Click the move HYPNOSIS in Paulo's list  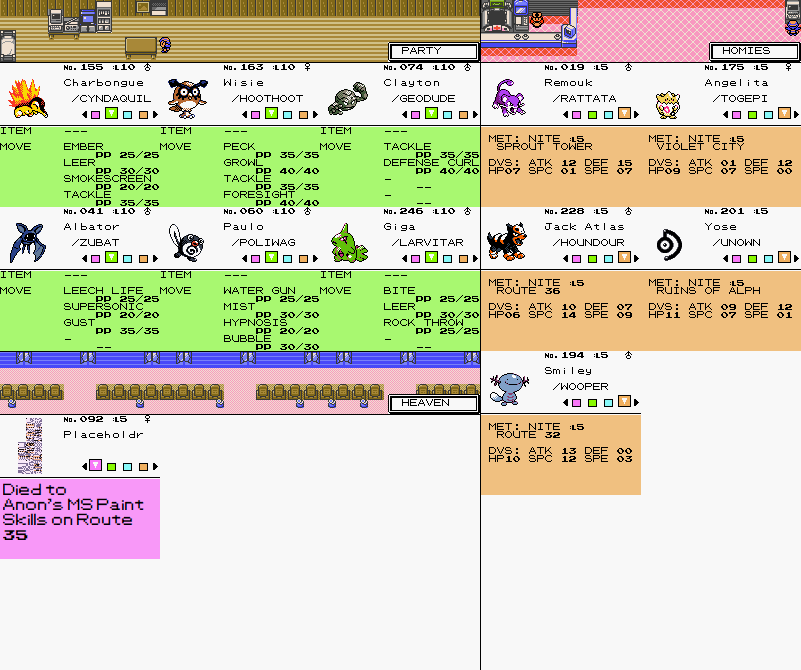click(255, 323)
